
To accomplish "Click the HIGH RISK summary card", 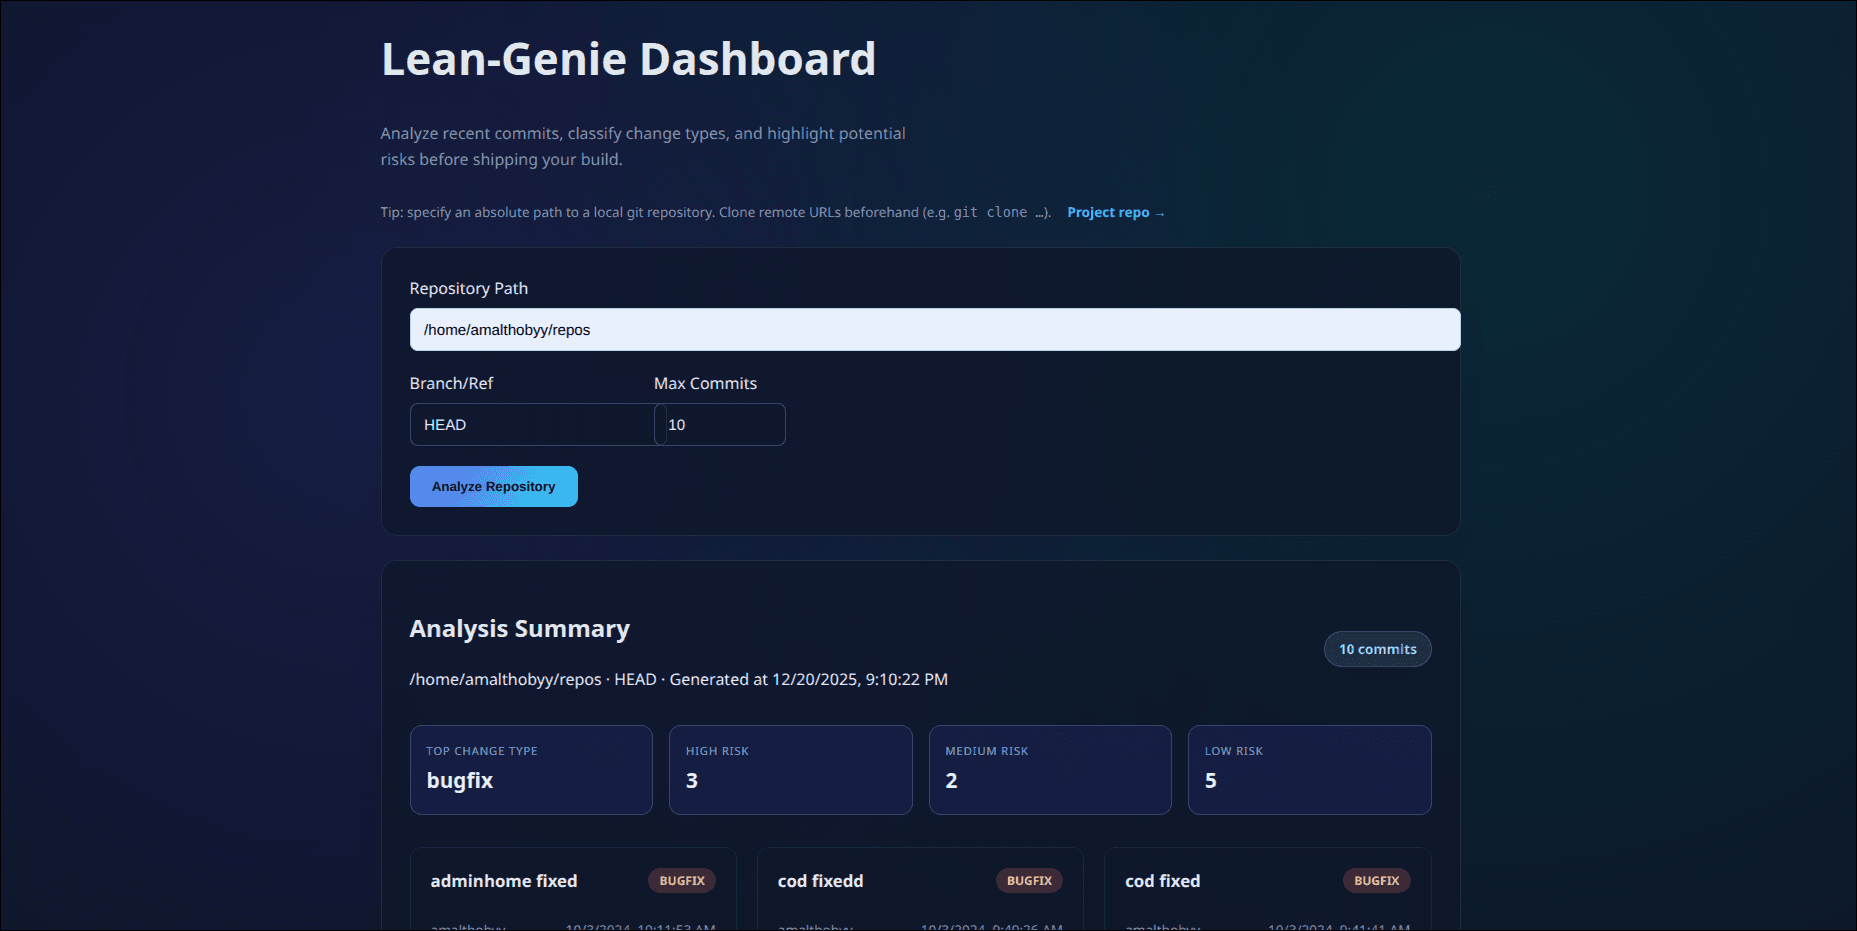I will click(x=790, y=769).
